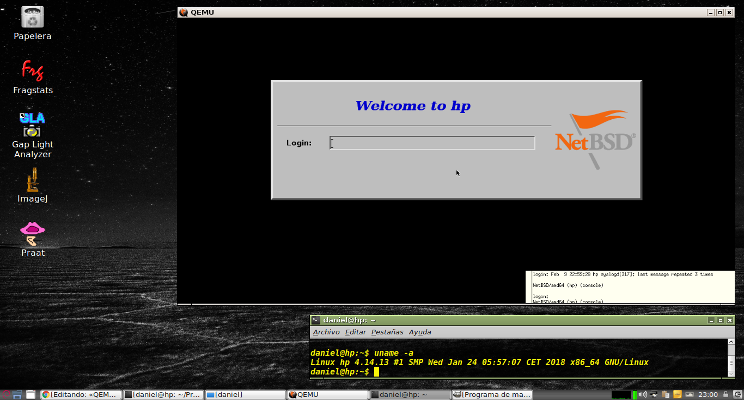Click the terminal window title bar icon

[x=316, y=319]
